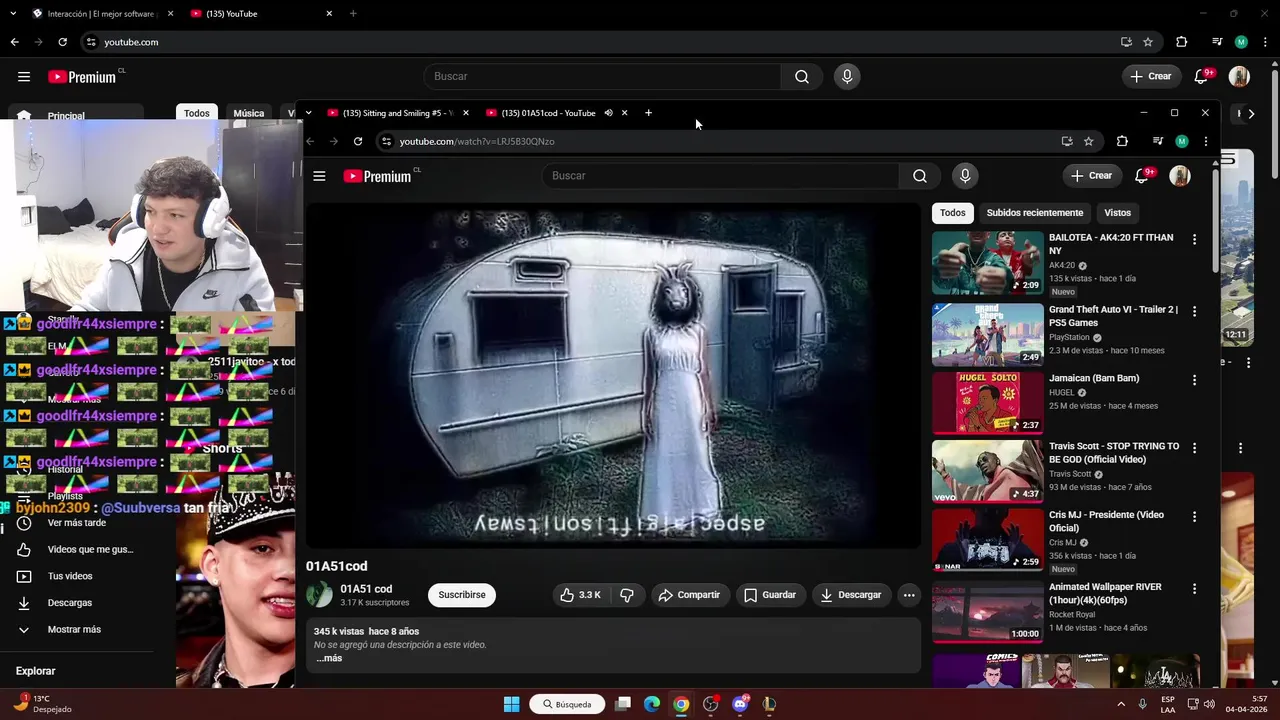This screenshot has height=720, width=1280.
Task: Select the Música chip in the back window
Action: click(x=248, y=113)
